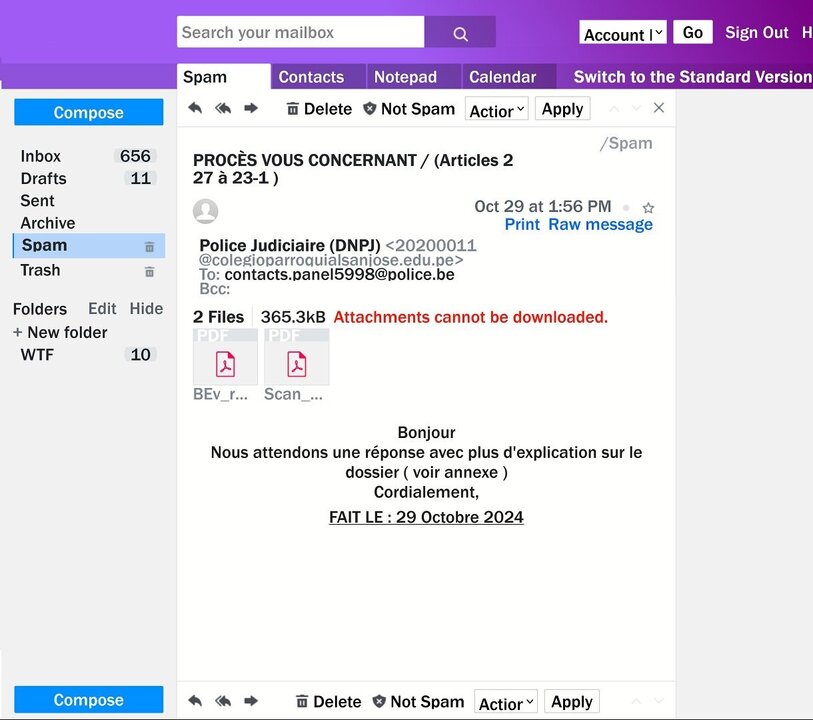Open the Raw message link
The image size is (813, 720).
[600, 225]
